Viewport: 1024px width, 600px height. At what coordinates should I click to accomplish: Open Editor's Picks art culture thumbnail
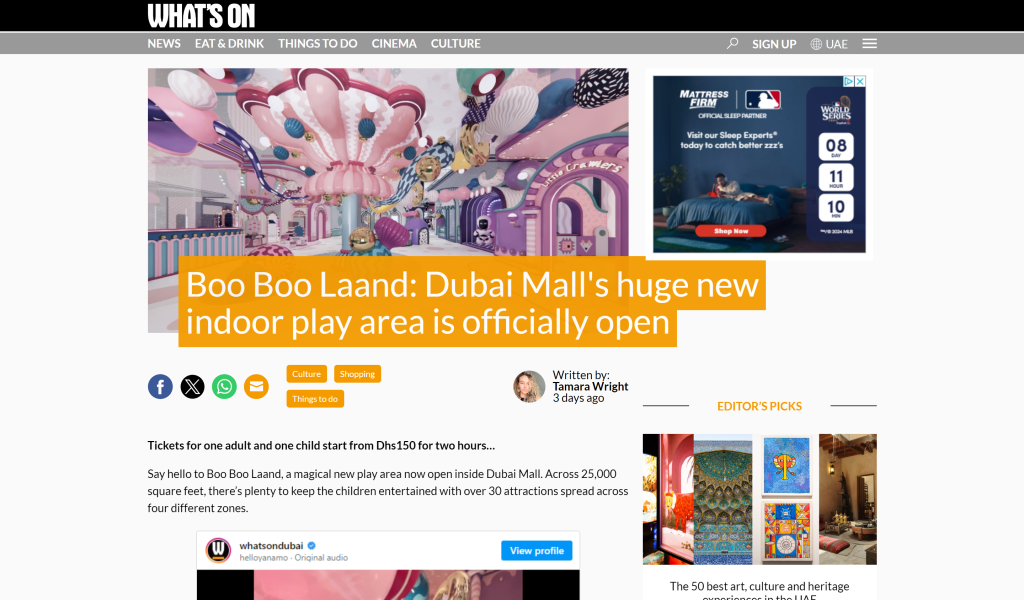(x=760, y=499)
